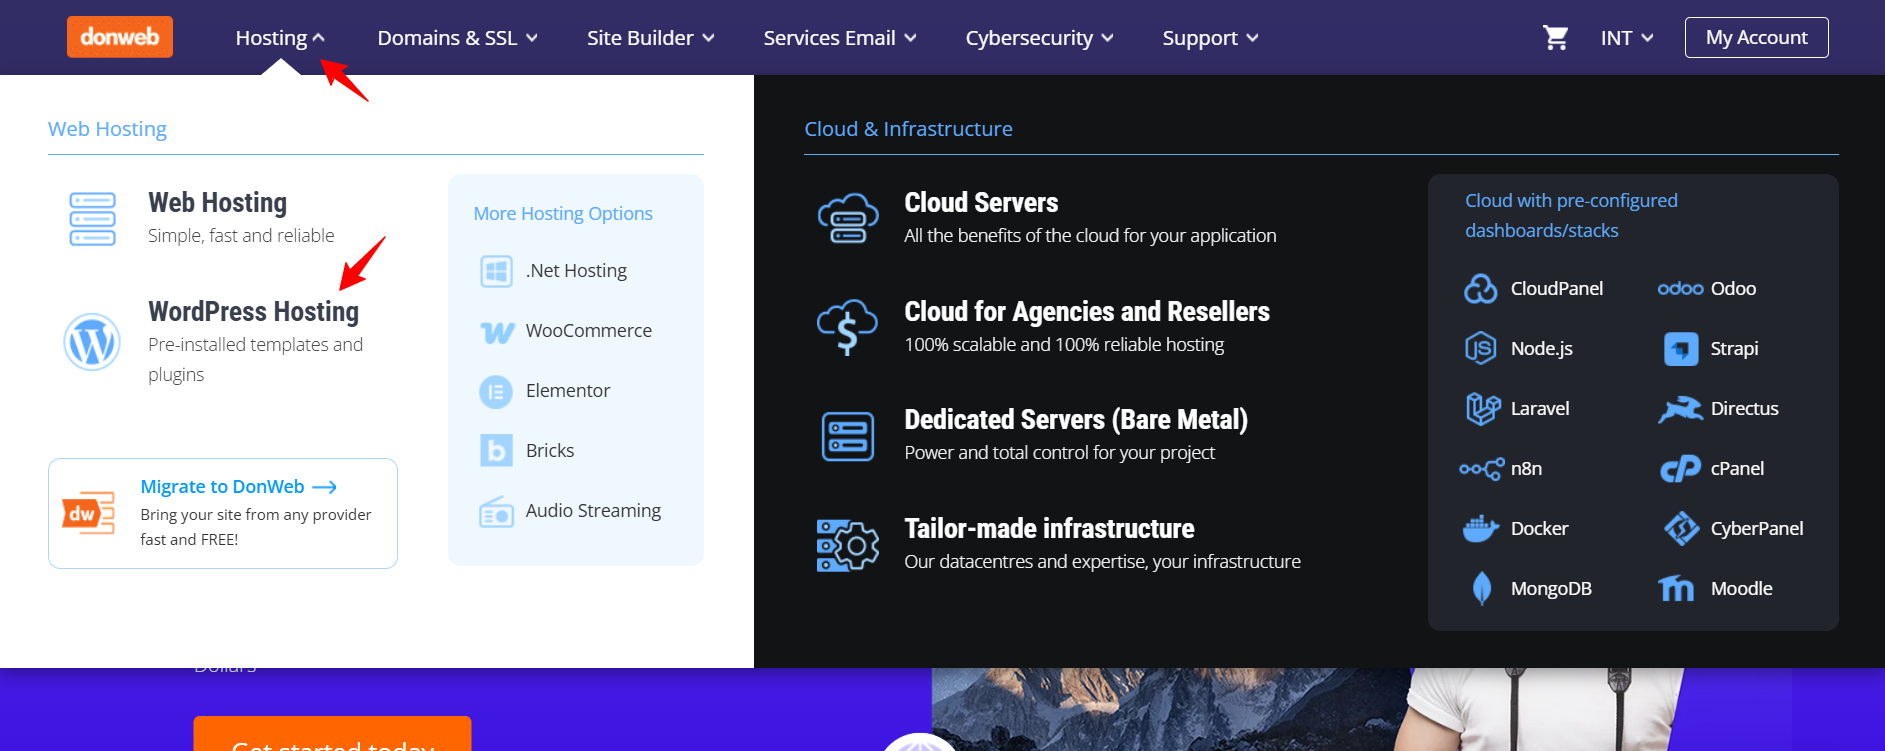The image size is (1885, 751).
Task: Click the Odoo logo icon
Action: tap(1680, 289)
